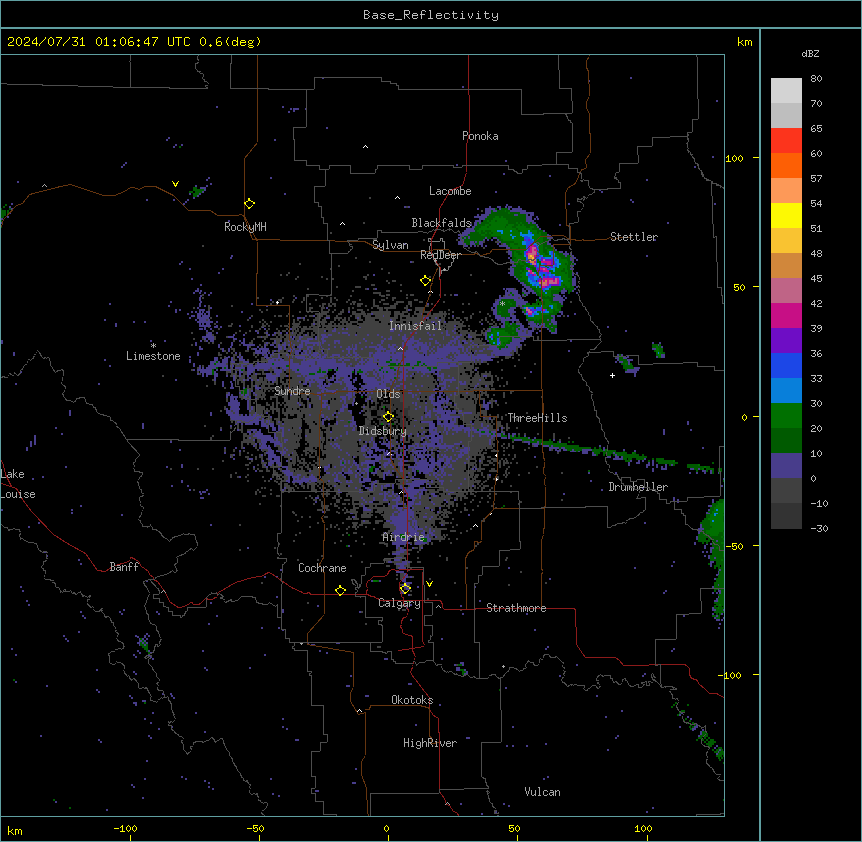Click the Stettler city label
The image size is (862, 842).
[x=634, y=237]
